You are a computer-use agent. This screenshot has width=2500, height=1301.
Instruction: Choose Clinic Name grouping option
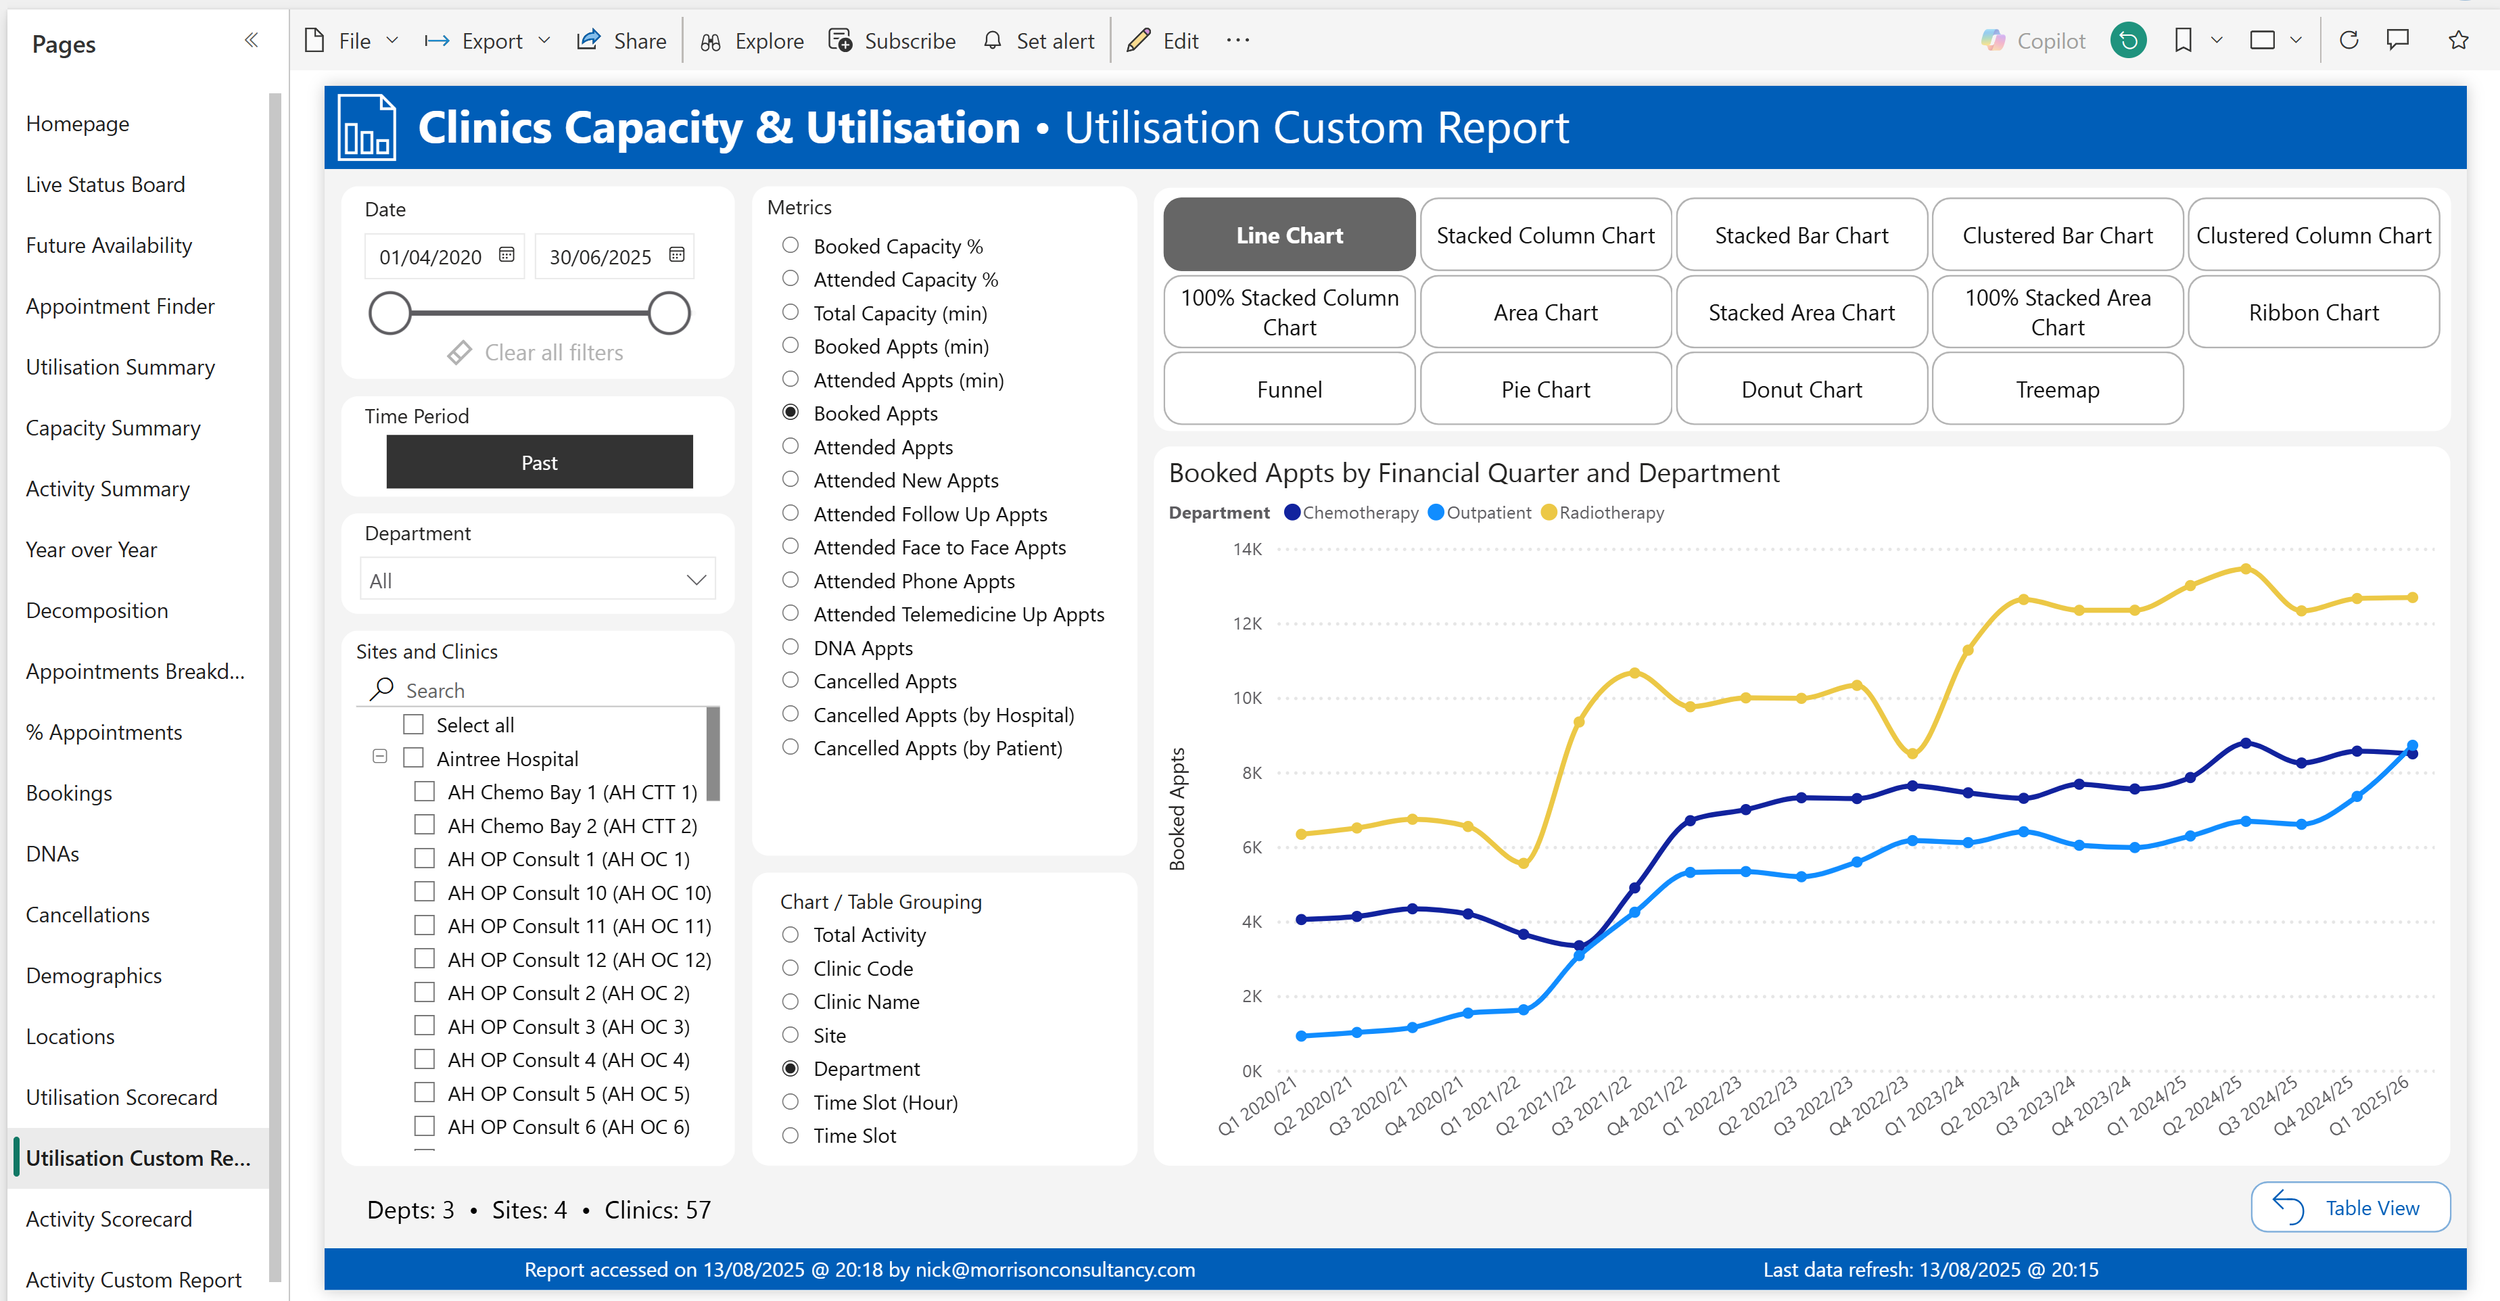pyautogui.click(x=790, y=1001)
